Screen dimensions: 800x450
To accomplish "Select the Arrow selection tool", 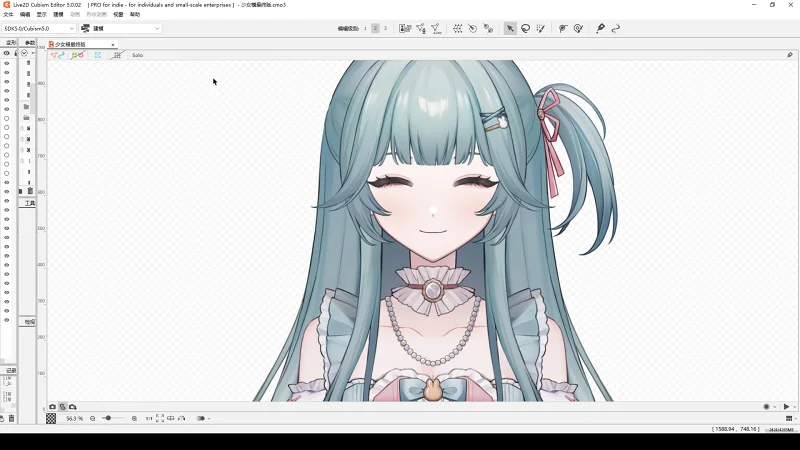I will (x=510, y=29).
